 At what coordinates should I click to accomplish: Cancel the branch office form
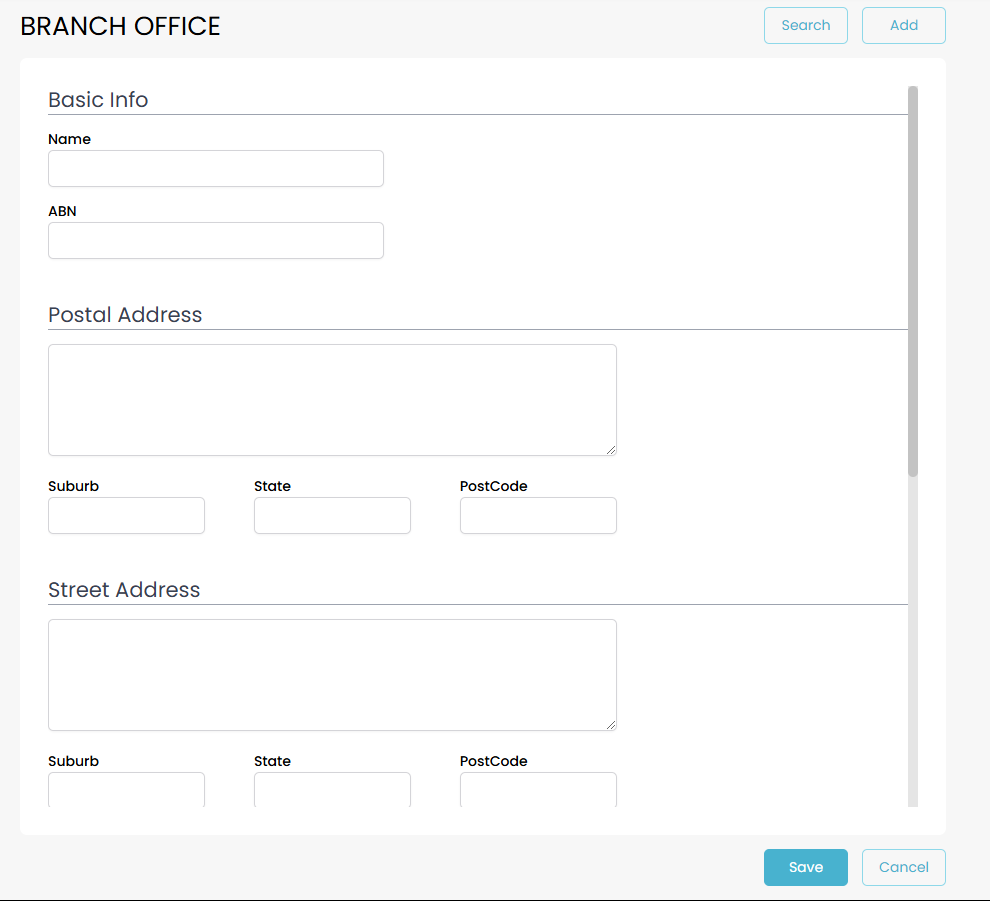click(x=903, y=867)
